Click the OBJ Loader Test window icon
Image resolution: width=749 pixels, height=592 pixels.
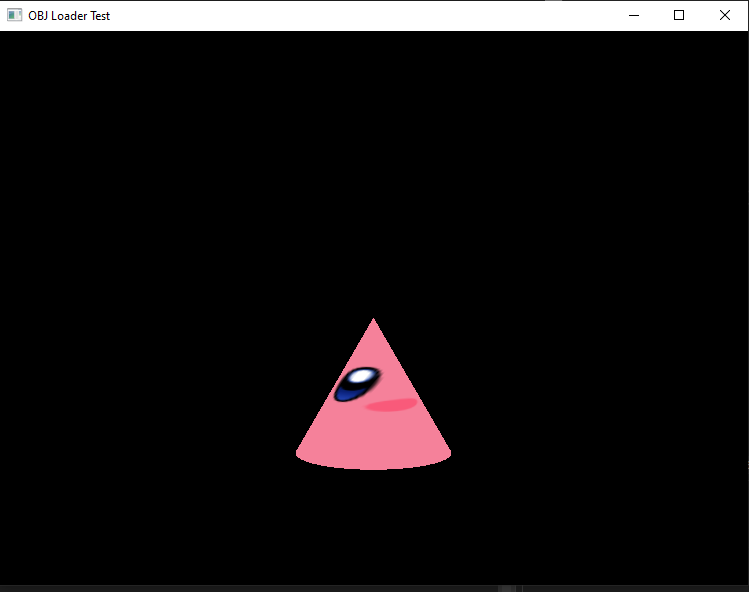tap(14, 15)
